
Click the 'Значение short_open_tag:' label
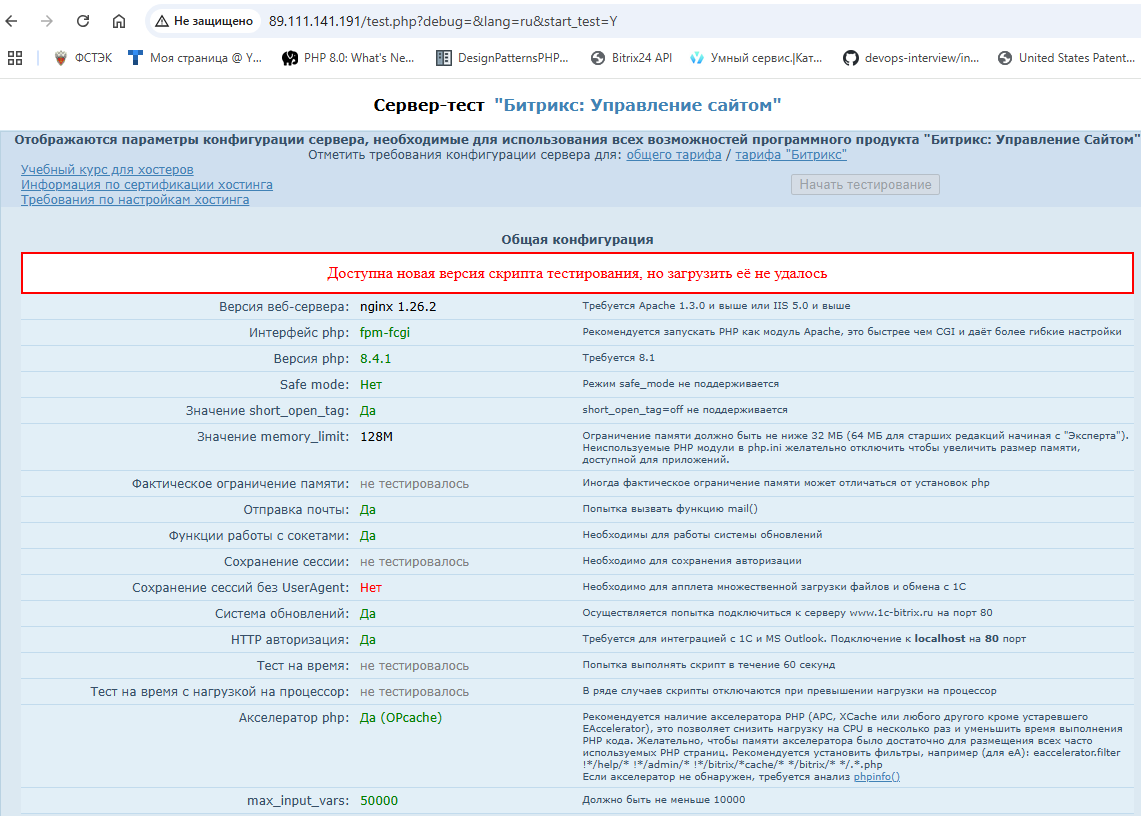tap(267, 411)
